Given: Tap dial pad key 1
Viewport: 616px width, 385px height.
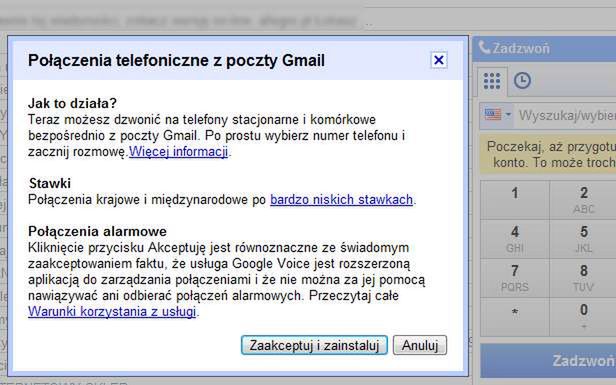Looking at the screenshot, I should pos(515,200).
